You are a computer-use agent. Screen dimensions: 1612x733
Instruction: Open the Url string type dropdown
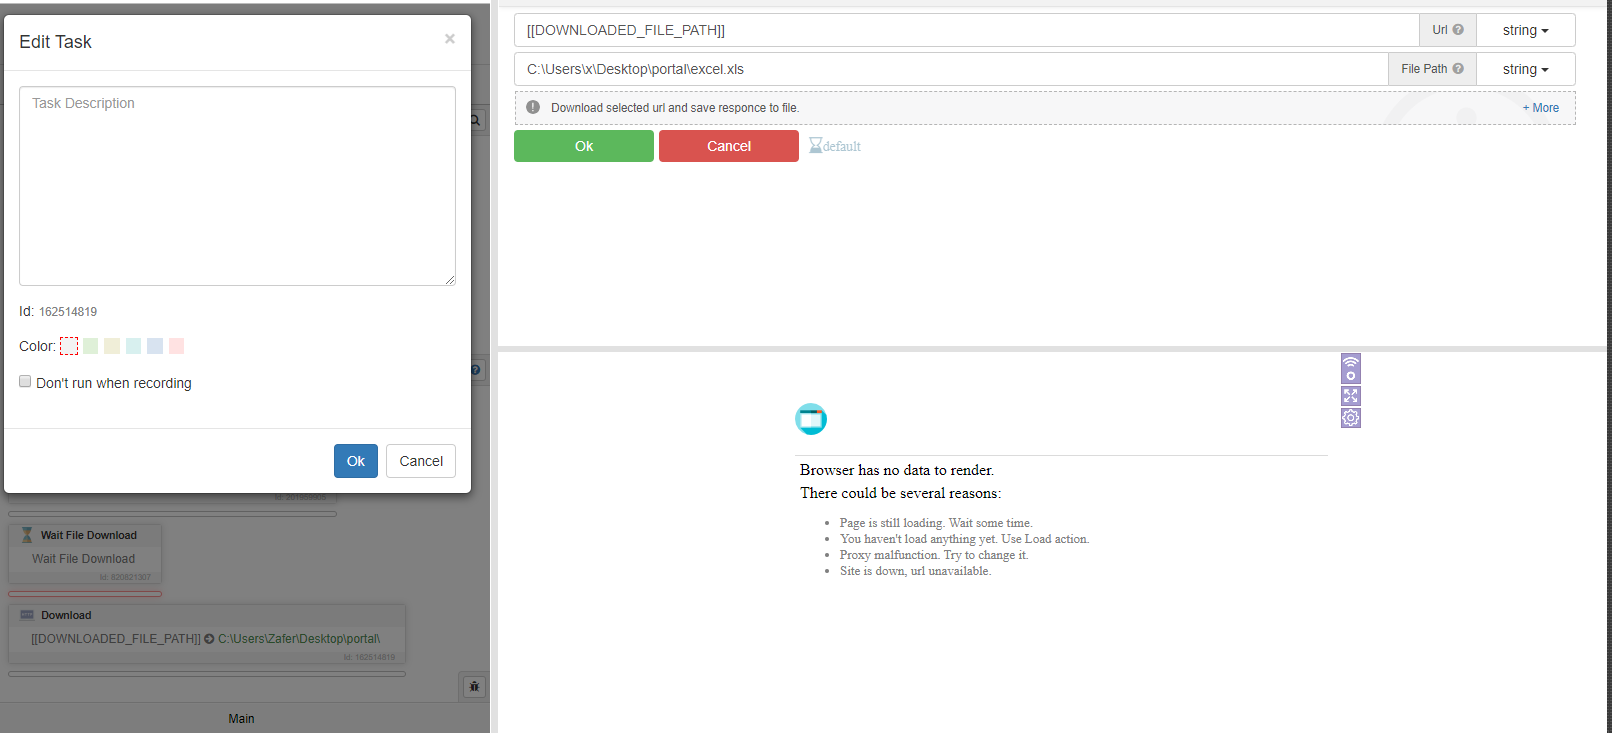coord(1525,30)
